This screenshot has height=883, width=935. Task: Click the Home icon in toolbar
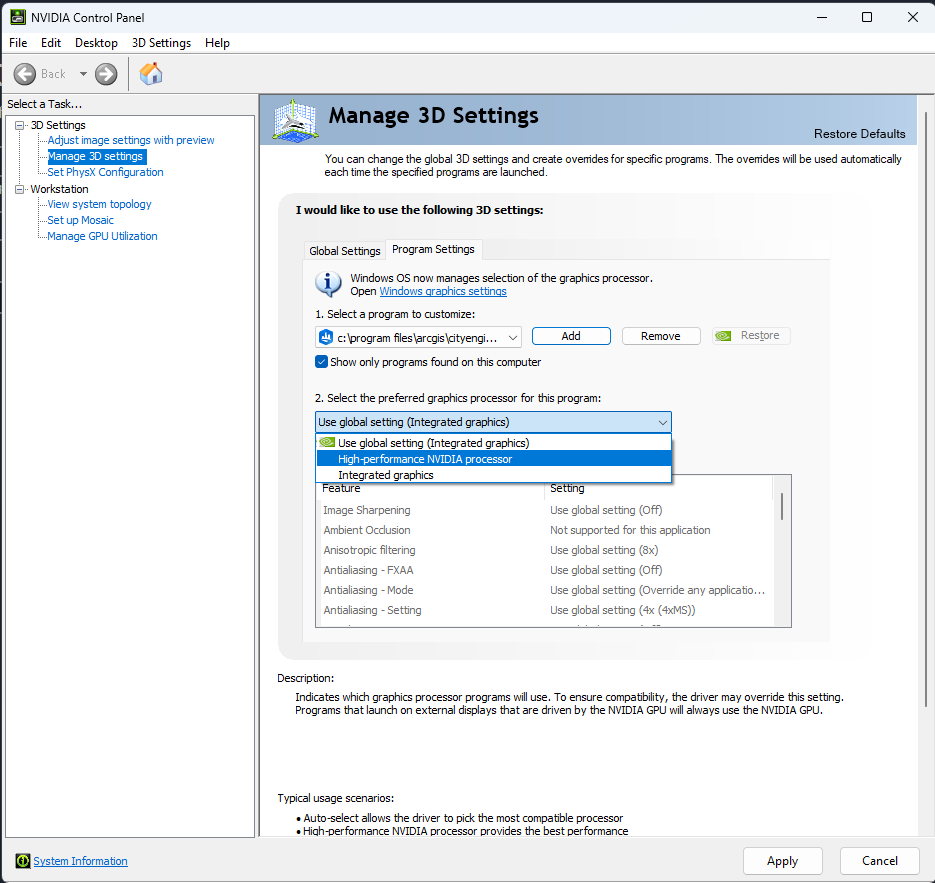click(x=151, y=74)
